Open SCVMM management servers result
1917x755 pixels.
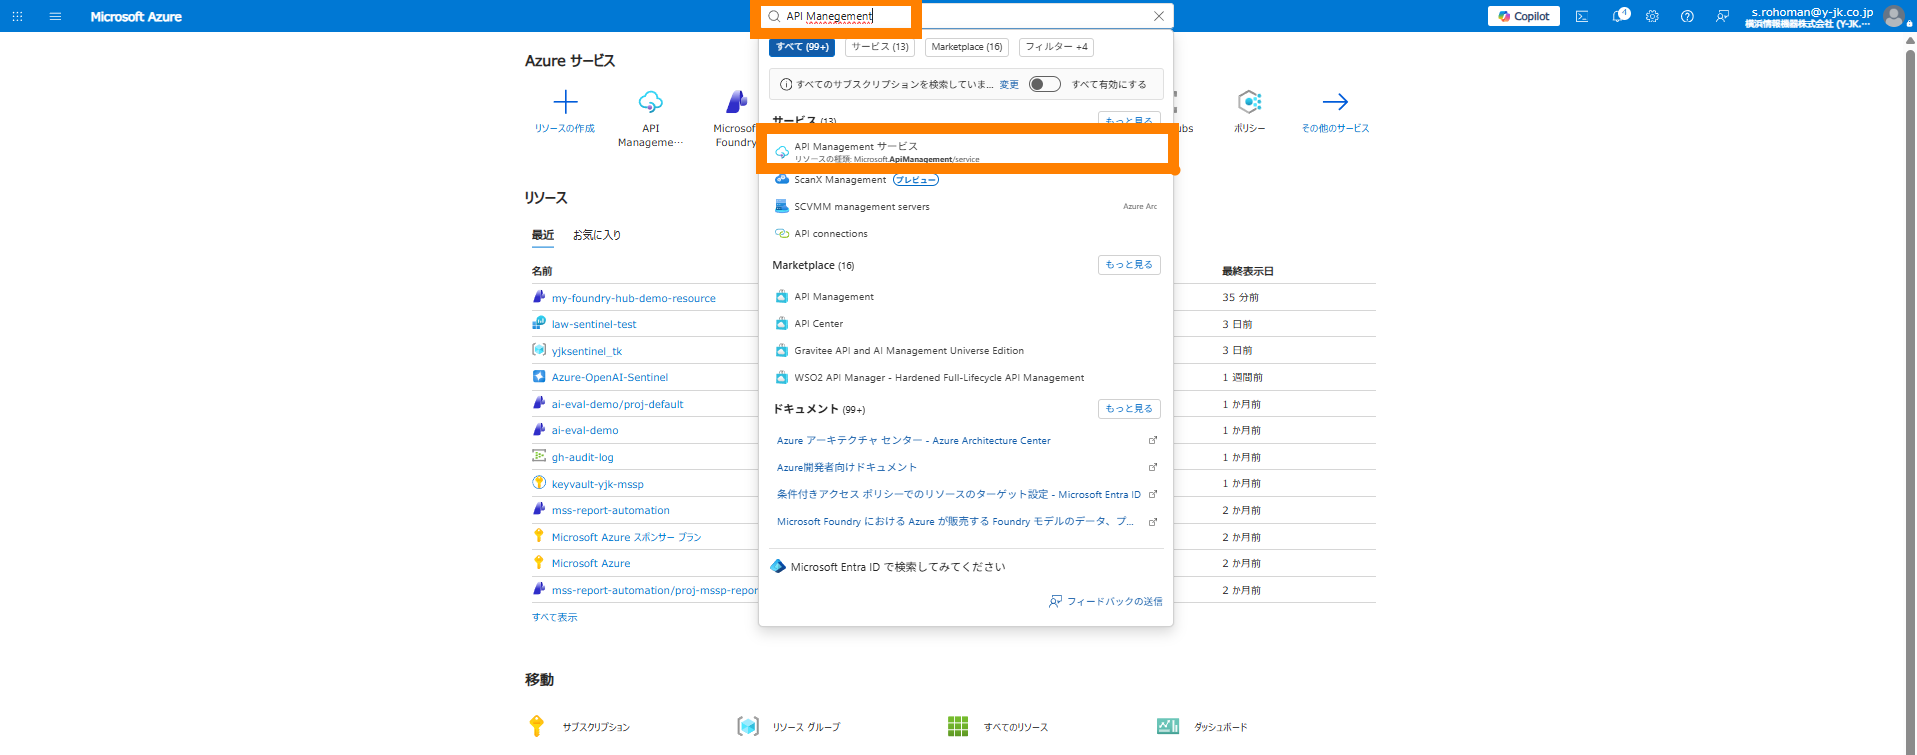(x=965, y=207)
